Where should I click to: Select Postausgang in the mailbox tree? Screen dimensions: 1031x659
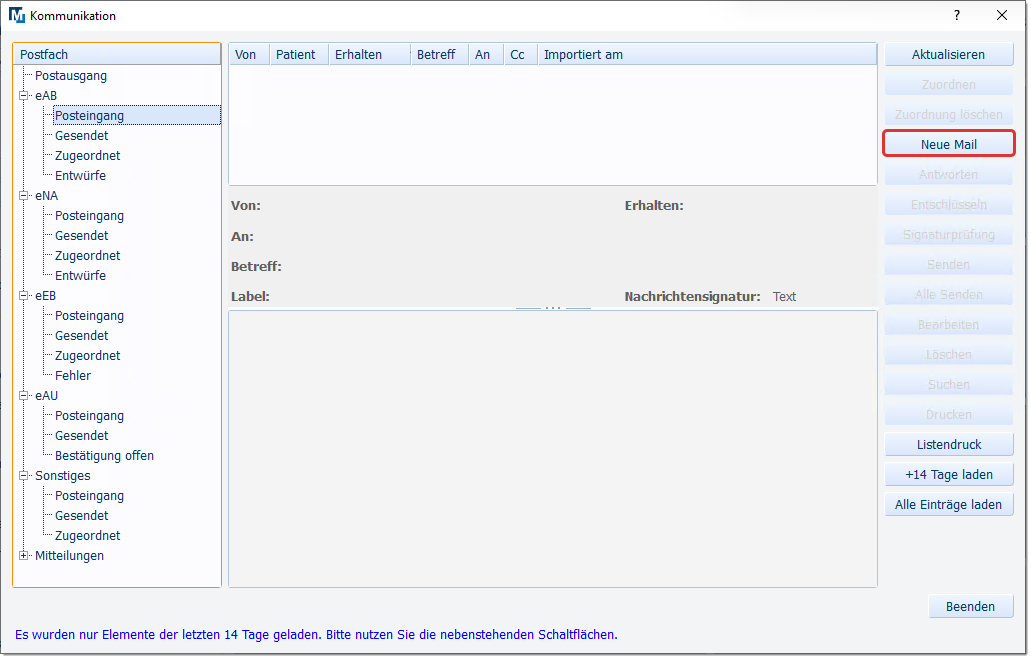pos(71,76)
